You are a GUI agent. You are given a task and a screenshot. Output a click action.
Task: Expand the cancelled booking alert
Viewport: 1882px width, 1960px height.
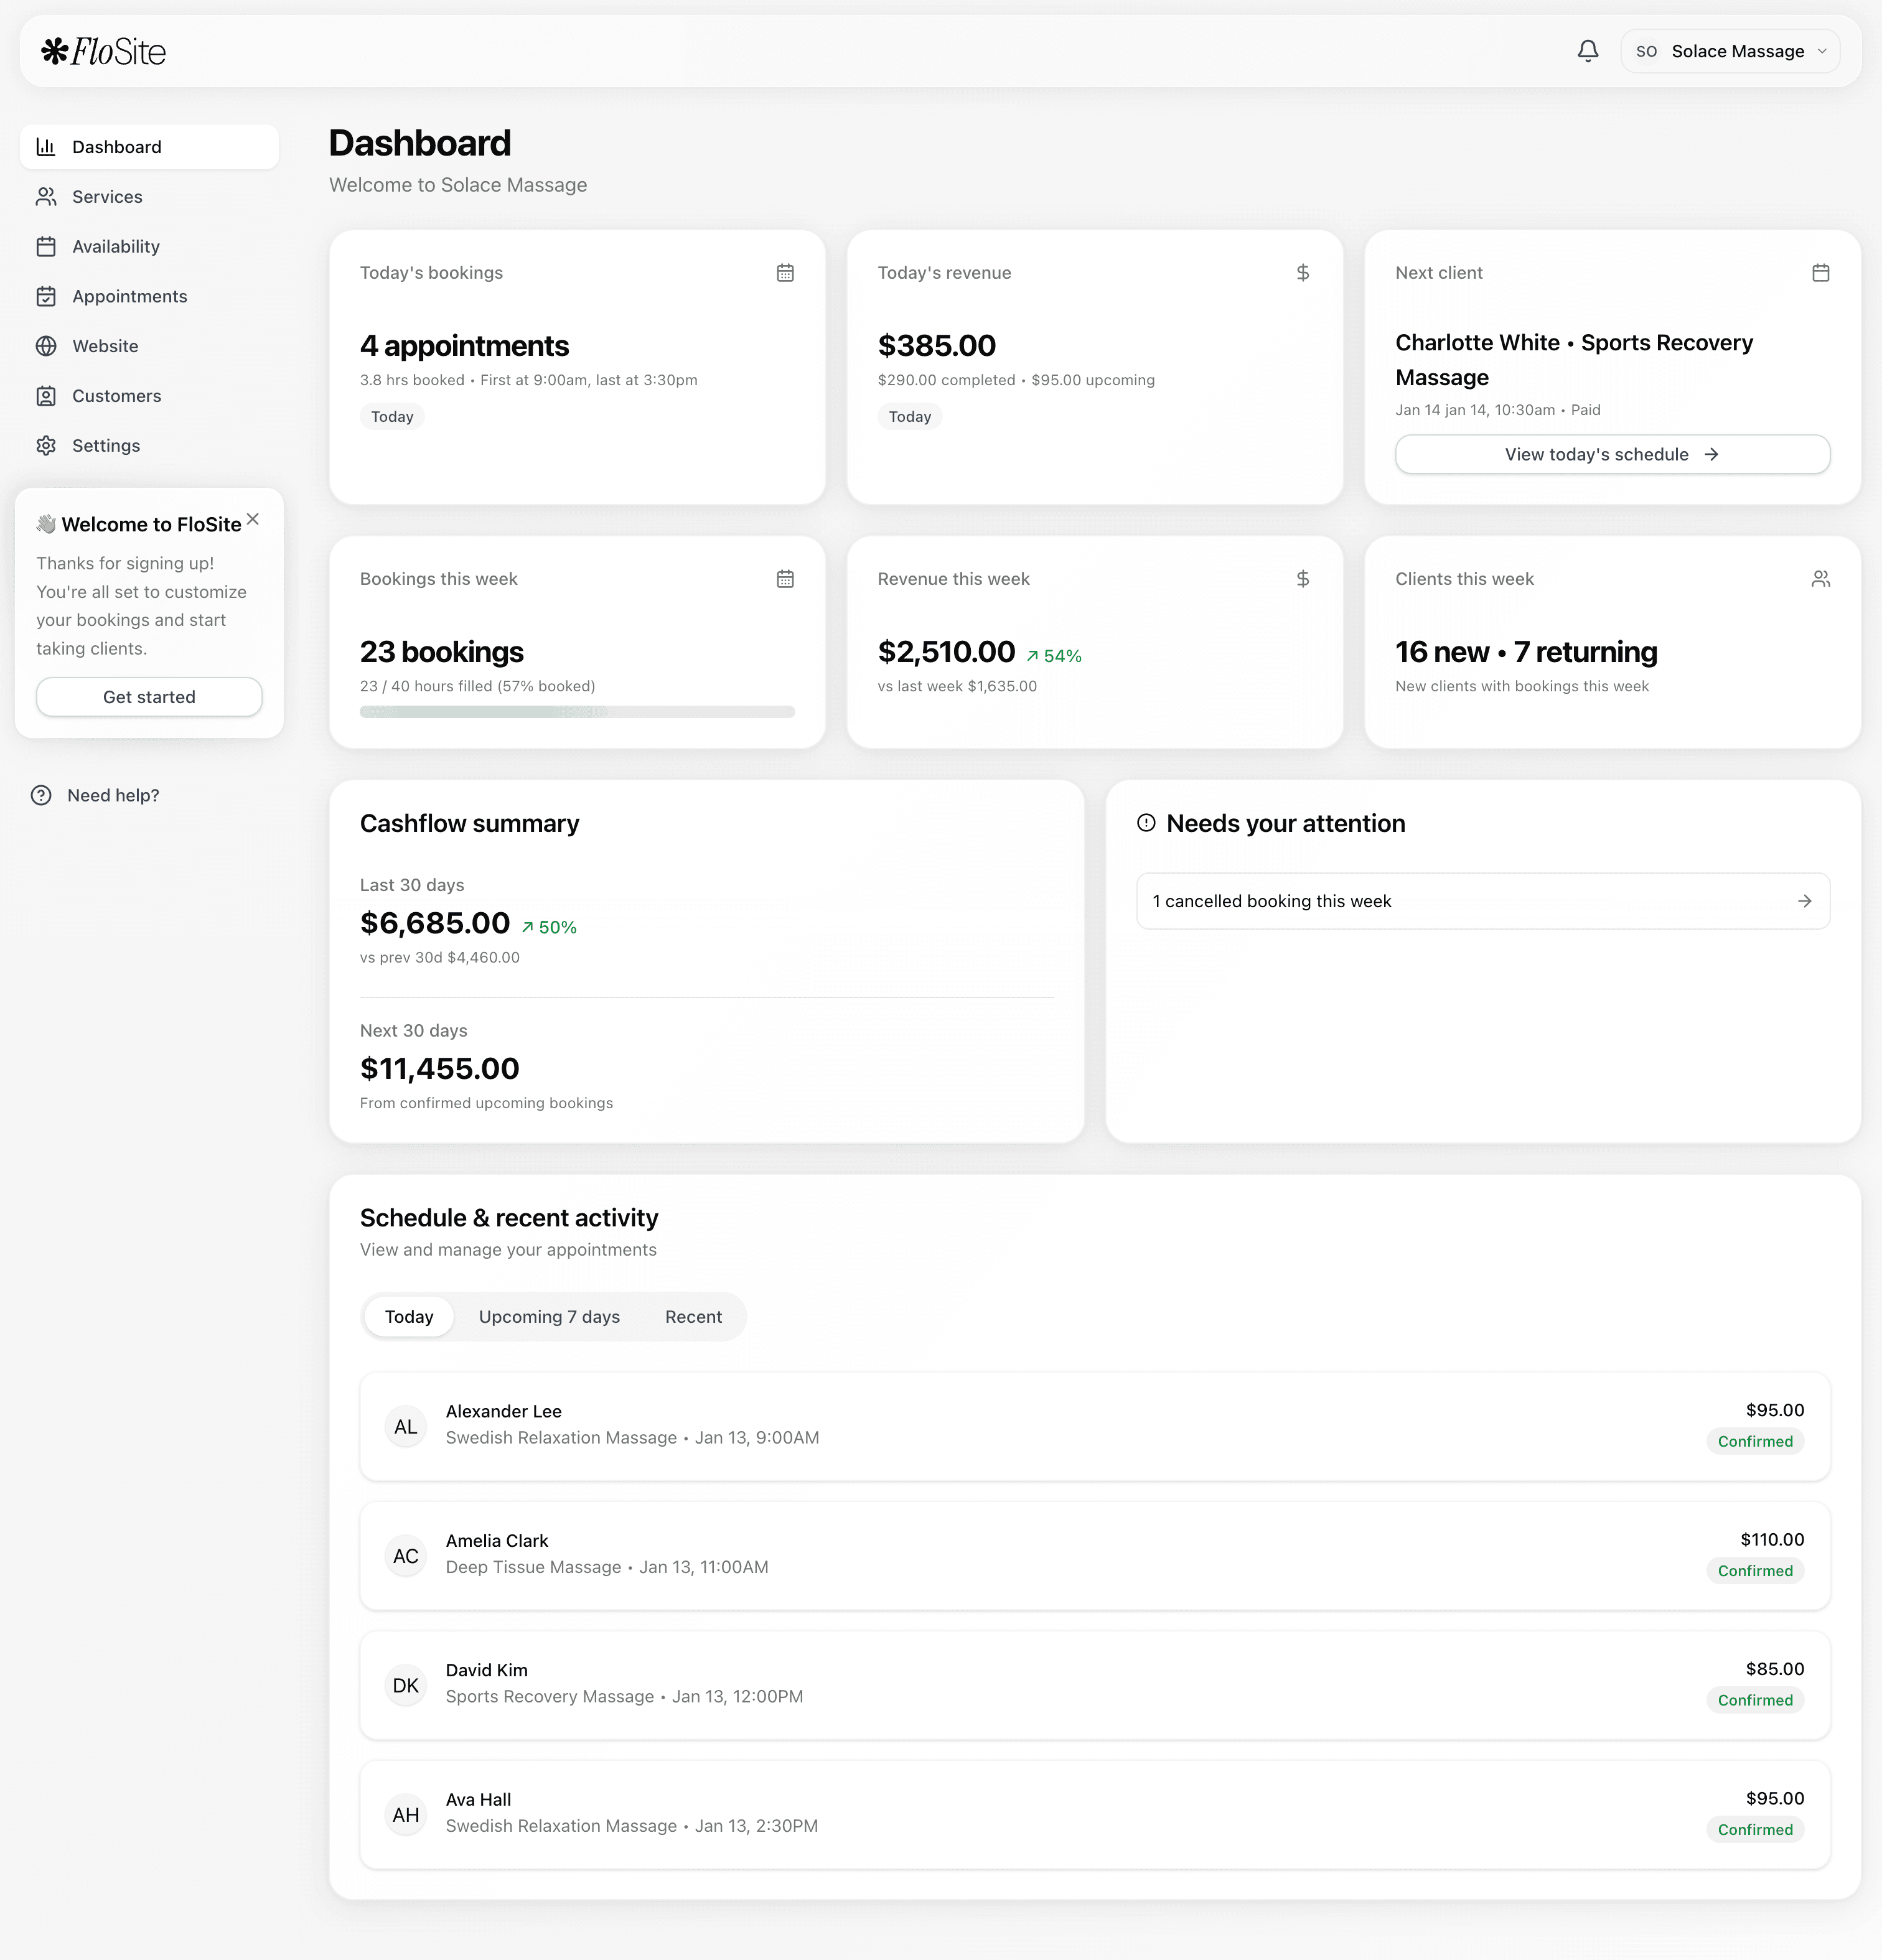pos(1482,901)
